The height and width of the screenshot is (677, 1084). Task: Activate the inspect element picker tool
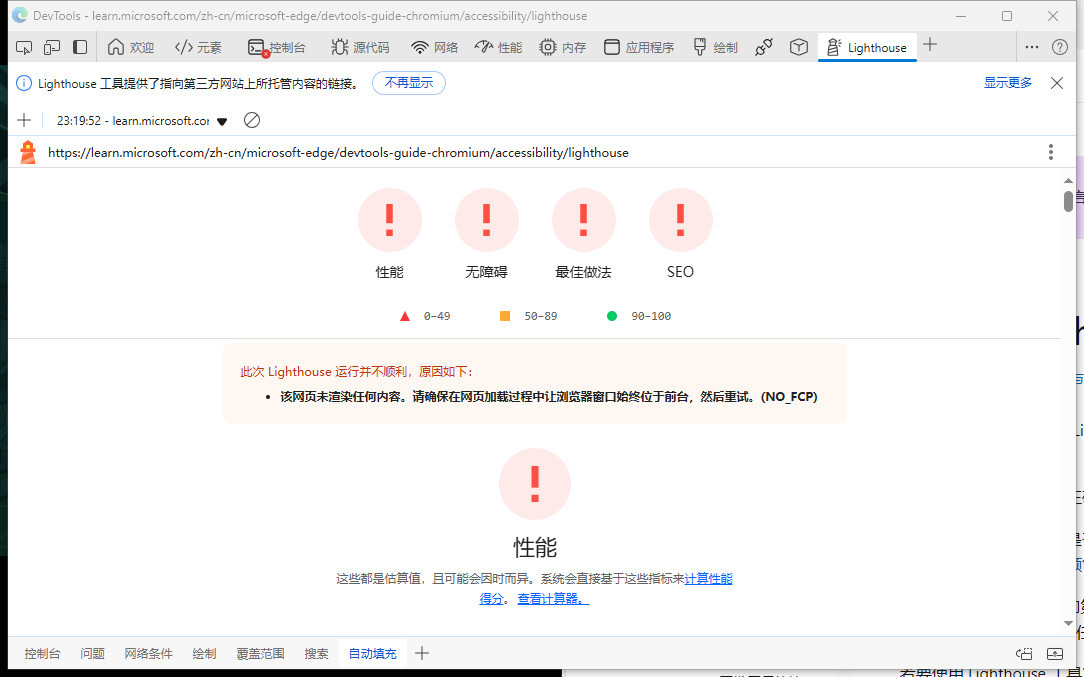coord(24,47)
